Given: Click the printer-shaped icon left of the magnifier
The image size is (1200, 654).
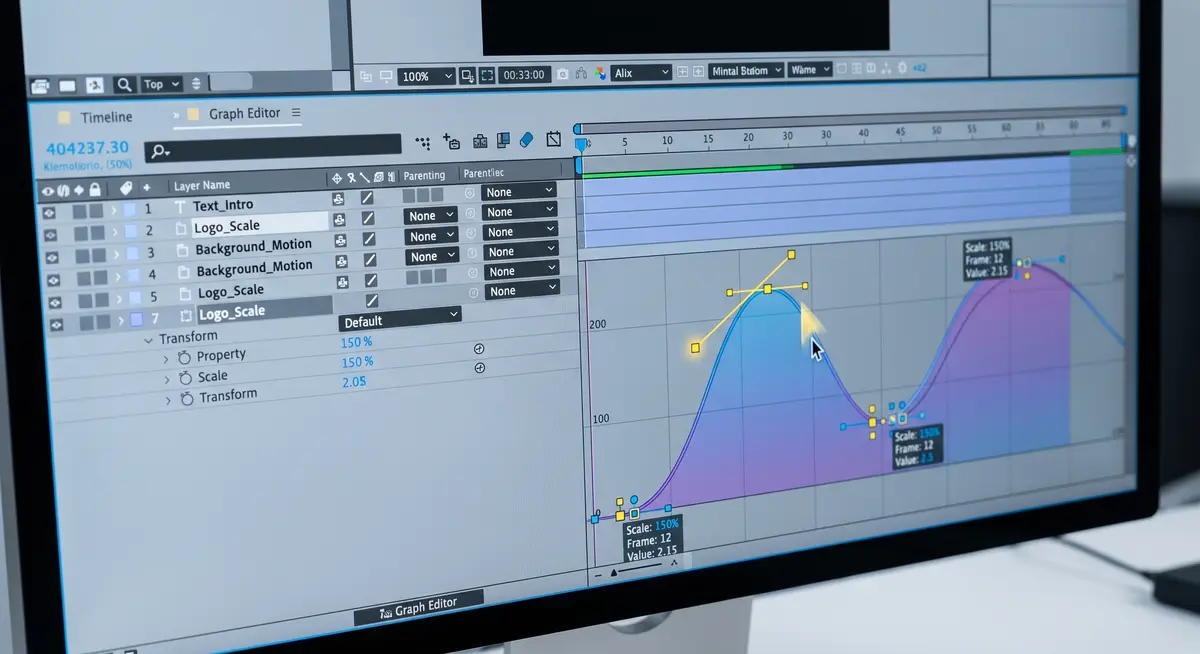Looking at the screenshot, I should click(x=40, y=86).
